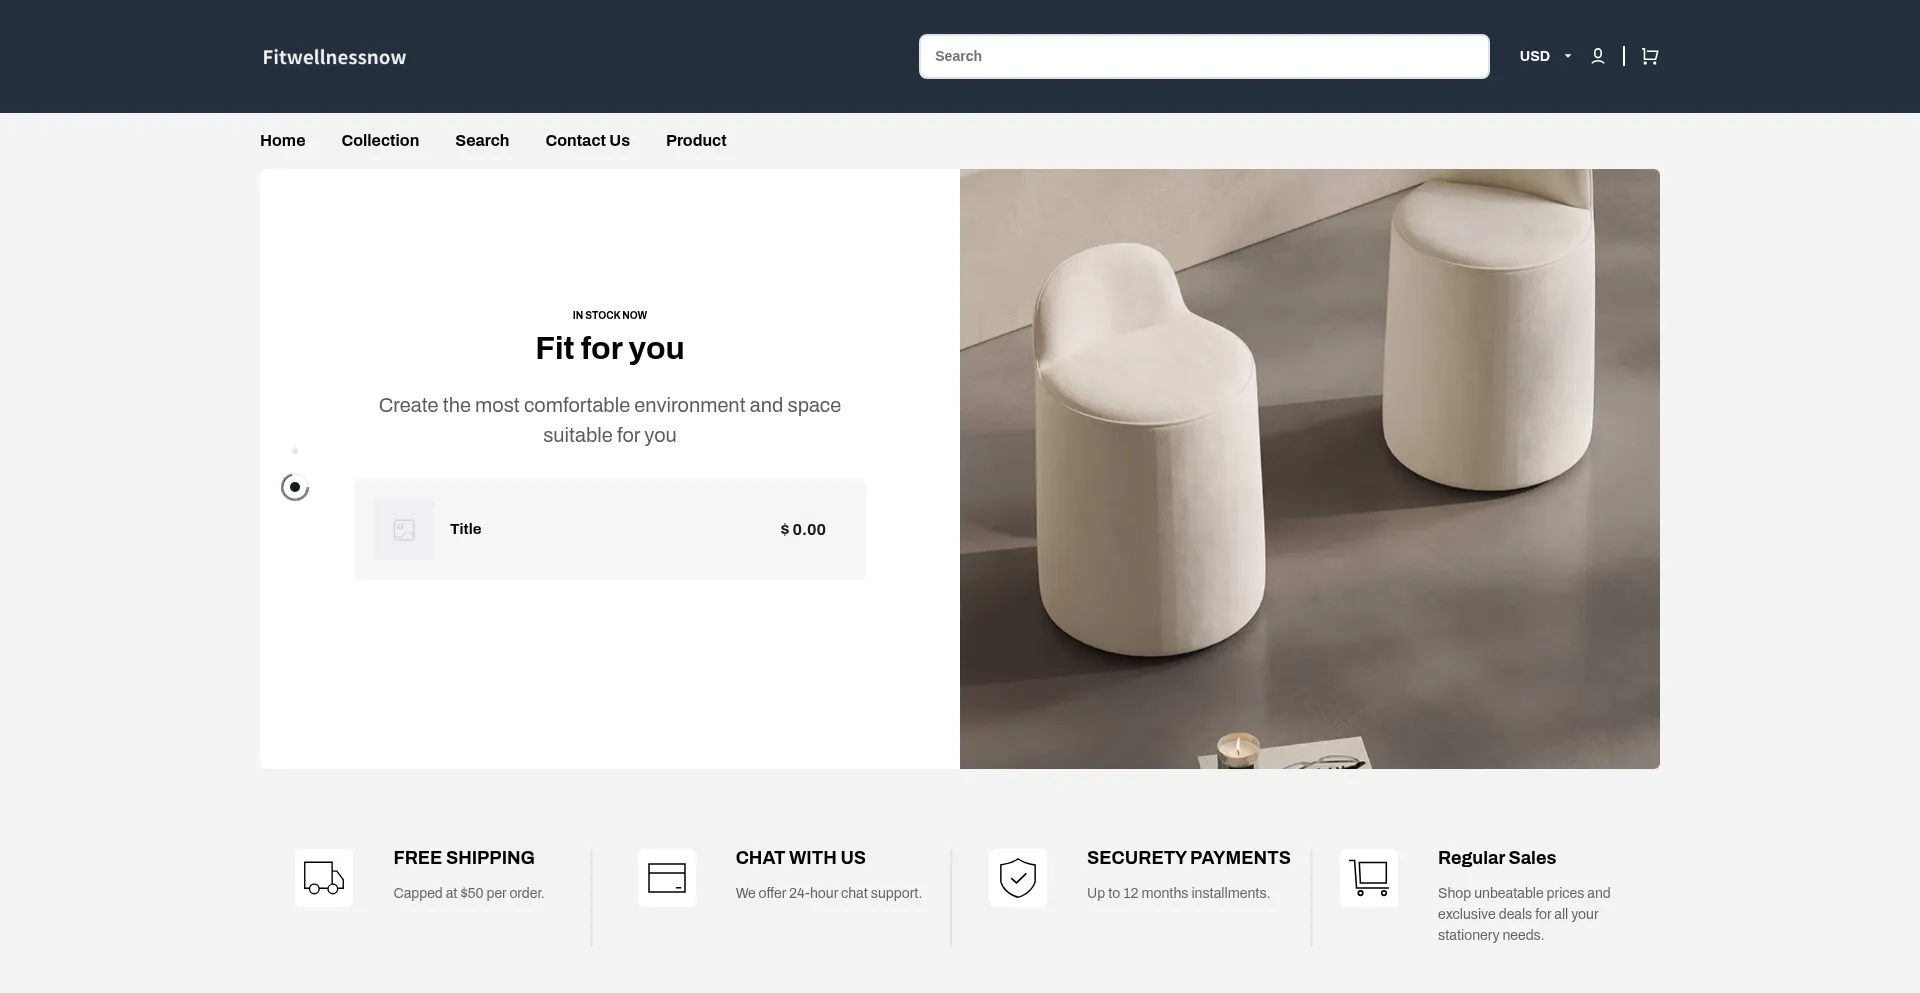The image size is (1920, 993).
Task: Click the Chat With Us card icon
Action: [667, 878]
